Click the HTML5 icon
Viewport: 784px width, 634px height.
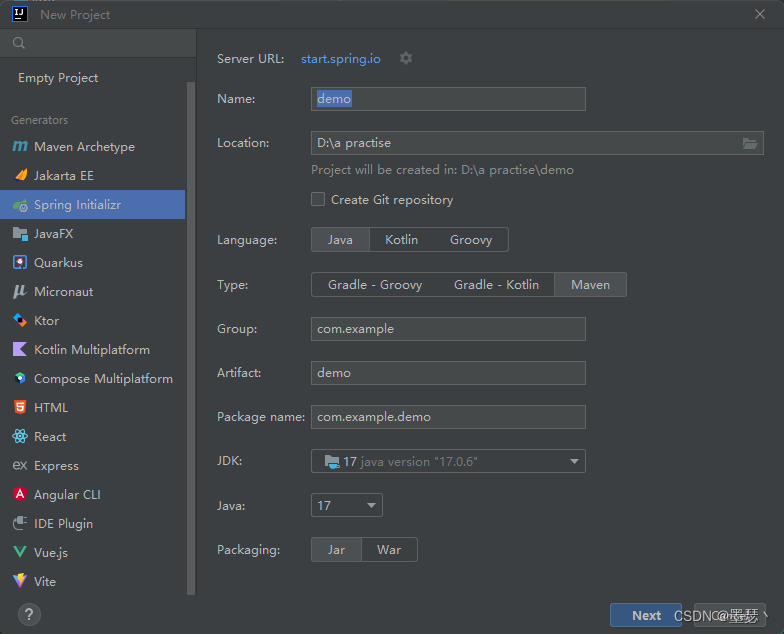pos(20,408)
